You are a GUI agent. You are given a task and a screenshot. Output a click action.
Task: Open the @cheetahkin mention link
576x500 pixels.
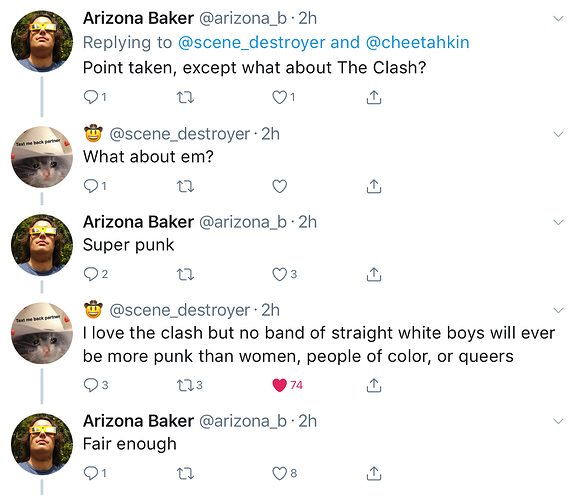(418, 43)
